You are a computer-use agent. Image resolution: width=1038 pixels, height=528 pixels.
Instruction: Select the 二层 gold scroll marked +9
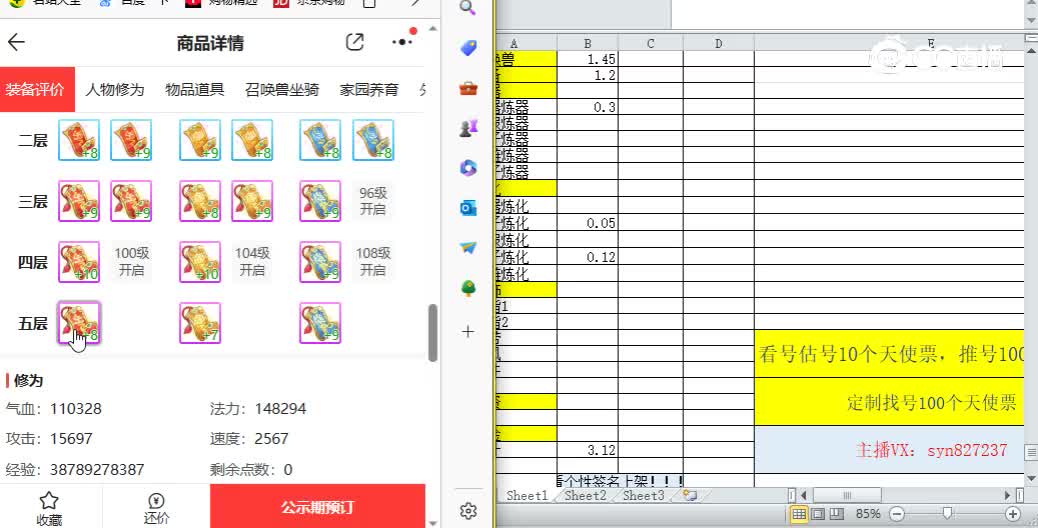(x=200, y=140)
